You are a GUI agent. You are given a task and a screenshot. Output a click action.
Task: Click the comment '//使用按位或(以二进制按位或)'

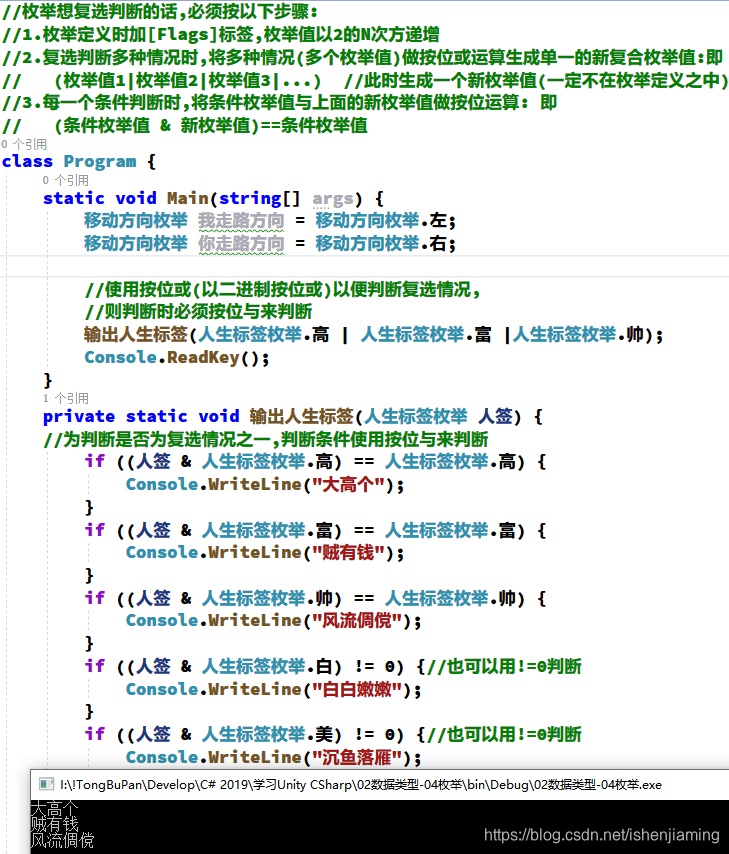pyautogui.click(x=283, y=290)
